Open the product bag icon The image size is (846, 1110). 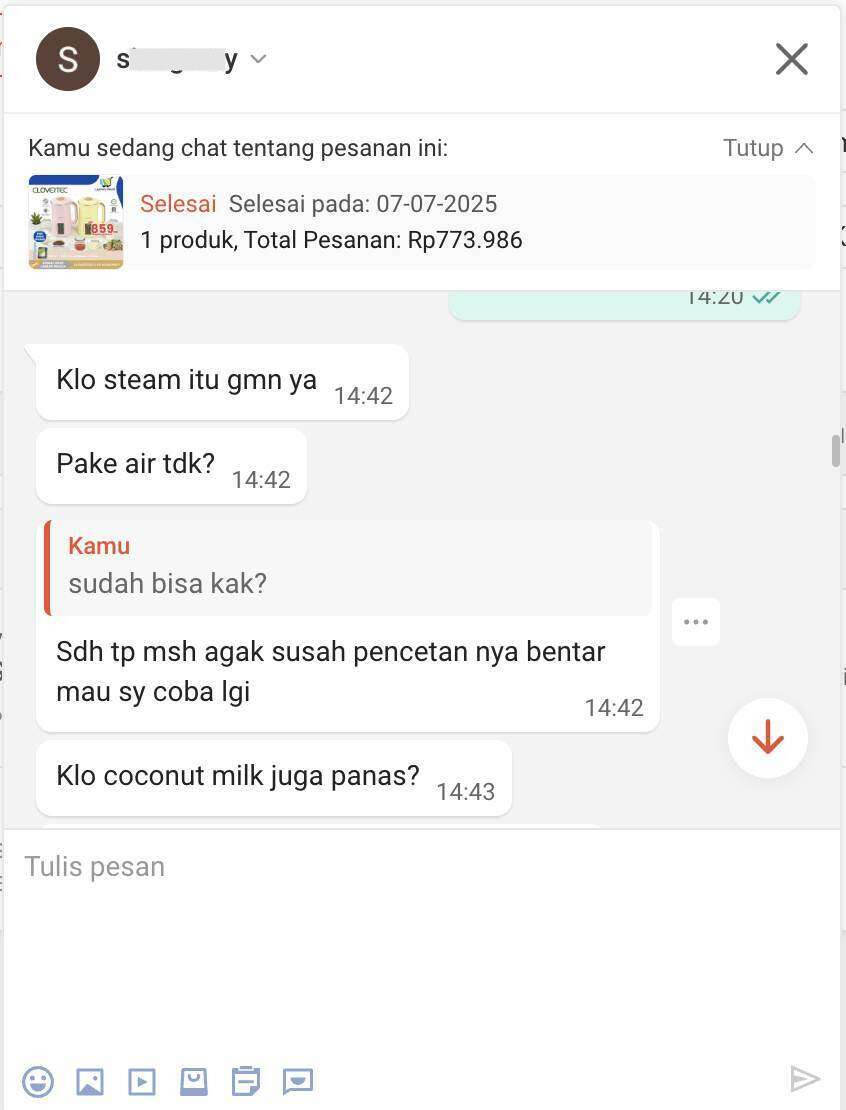click(x=193, y=1081)
